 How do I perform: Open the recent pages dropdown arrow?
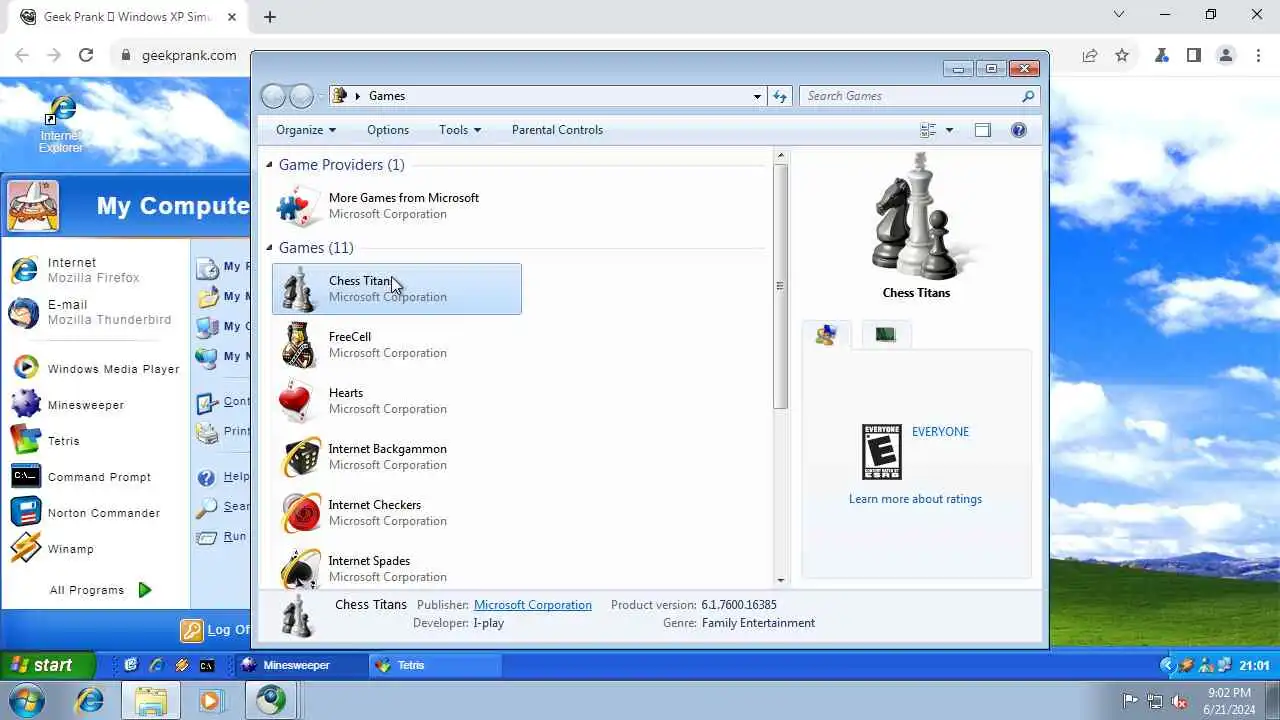click(x=321, y=96)
